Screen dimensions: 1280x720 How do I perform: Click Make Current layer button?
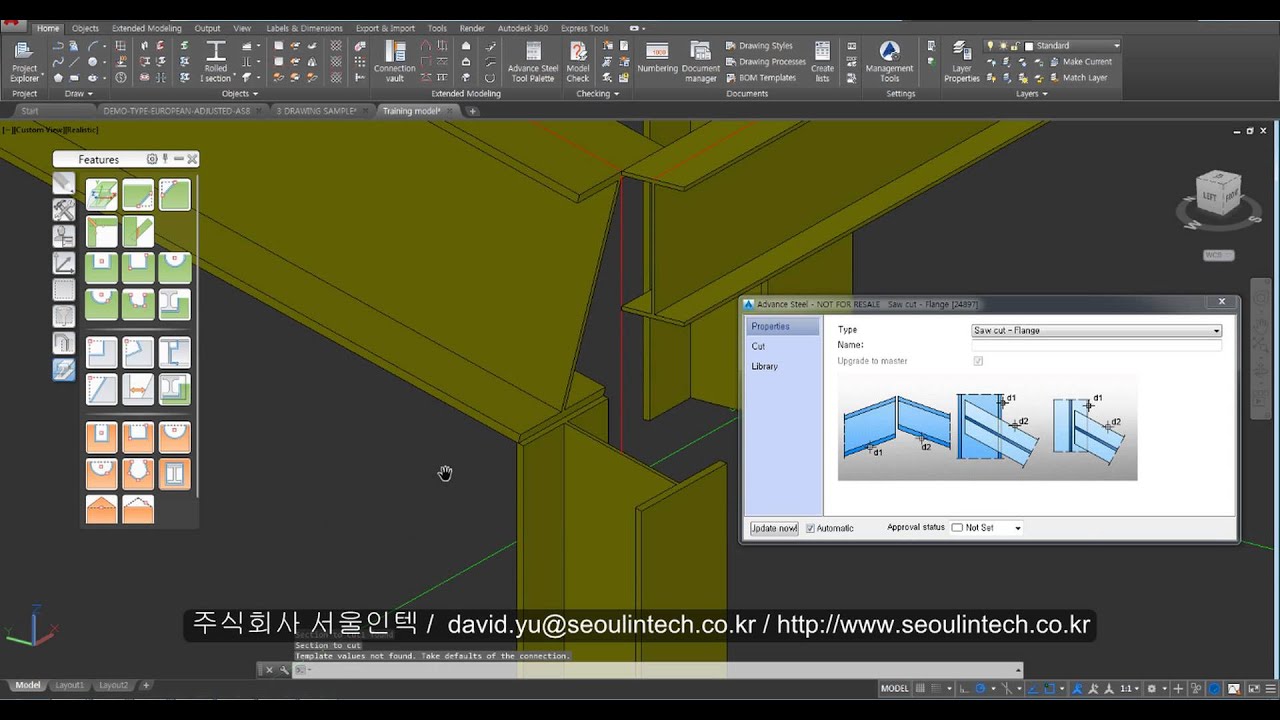[x=1080, y=61]
